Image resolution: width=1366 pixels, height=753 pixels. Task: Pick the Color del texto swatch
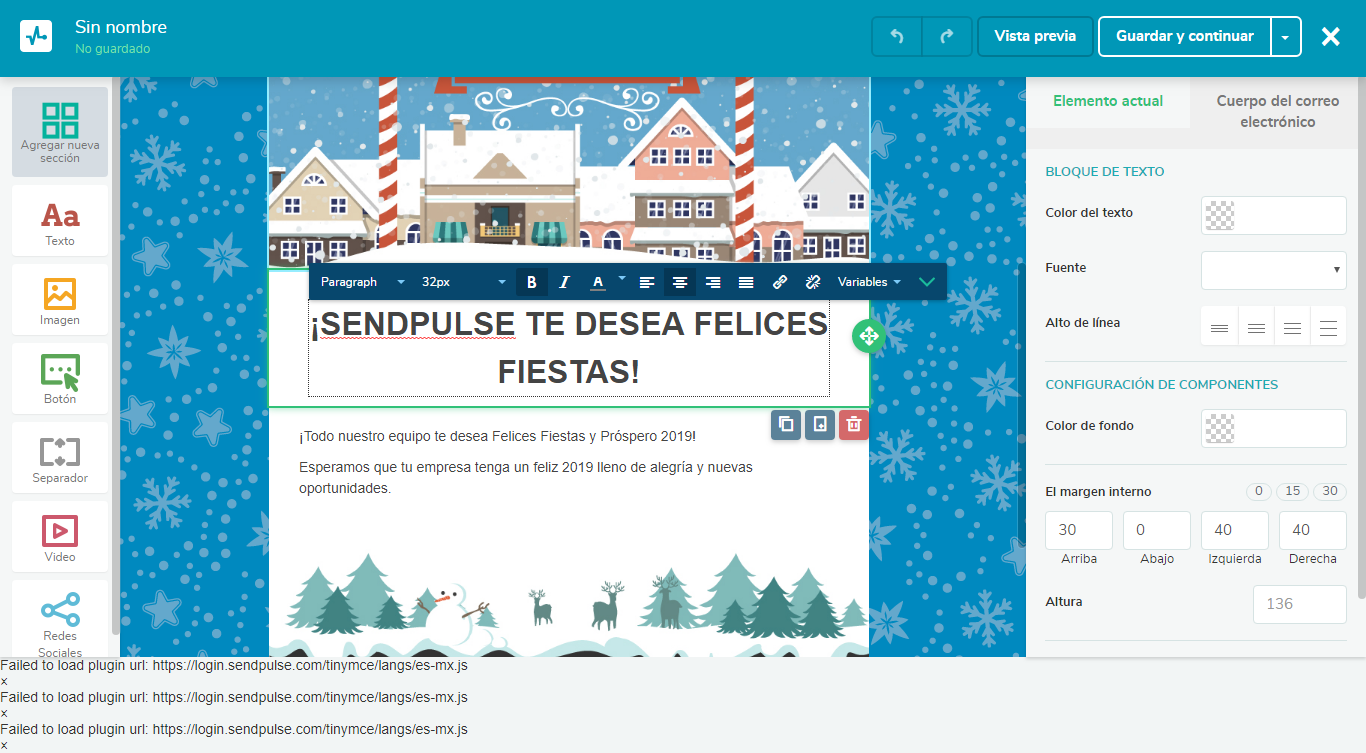click(x=1220, y=215)
